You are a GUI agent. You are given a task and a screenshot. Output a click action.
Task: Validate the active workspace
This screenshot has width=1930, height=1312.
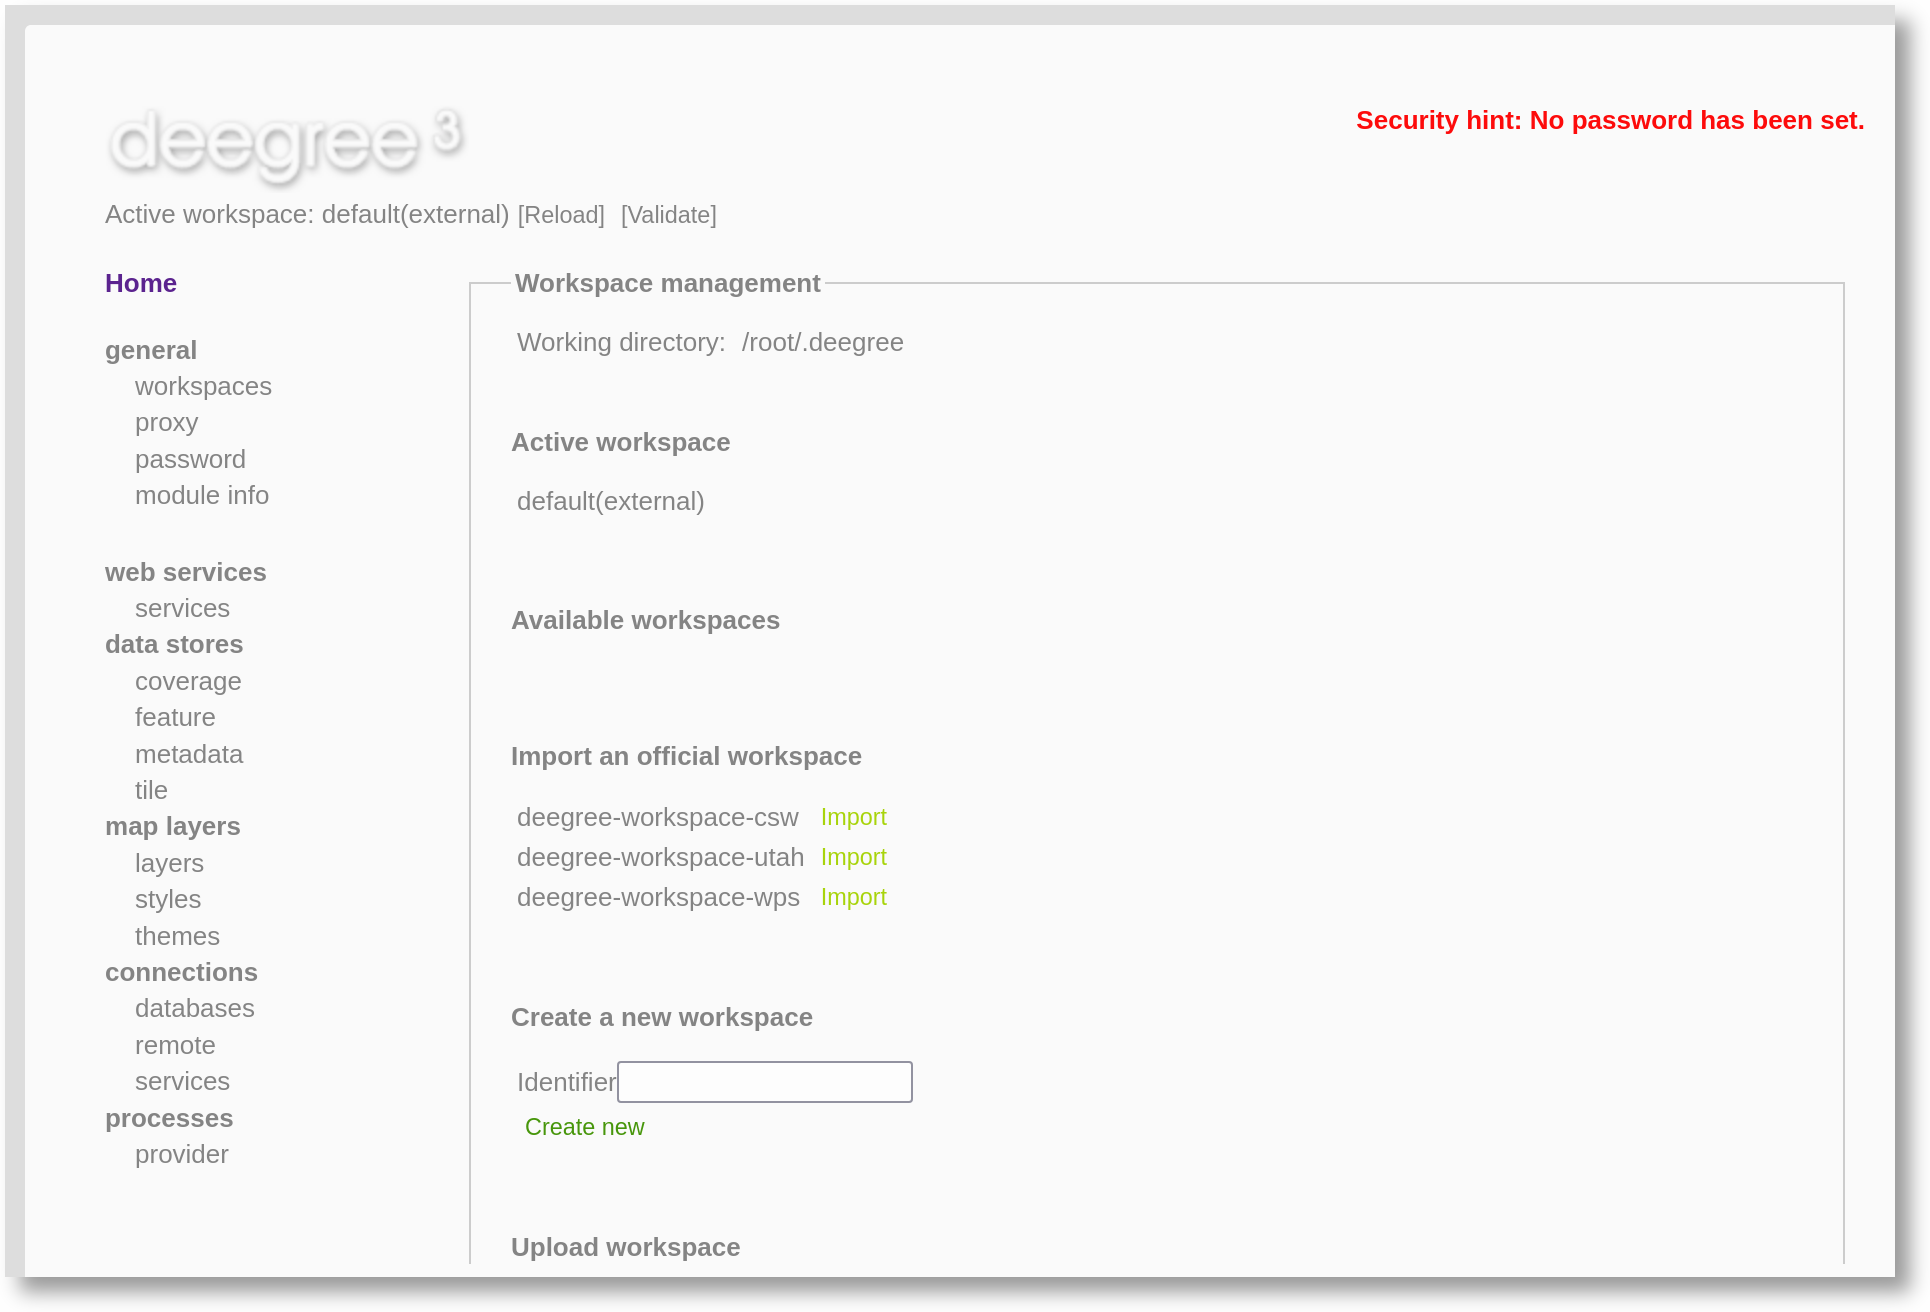pos(668,215)
